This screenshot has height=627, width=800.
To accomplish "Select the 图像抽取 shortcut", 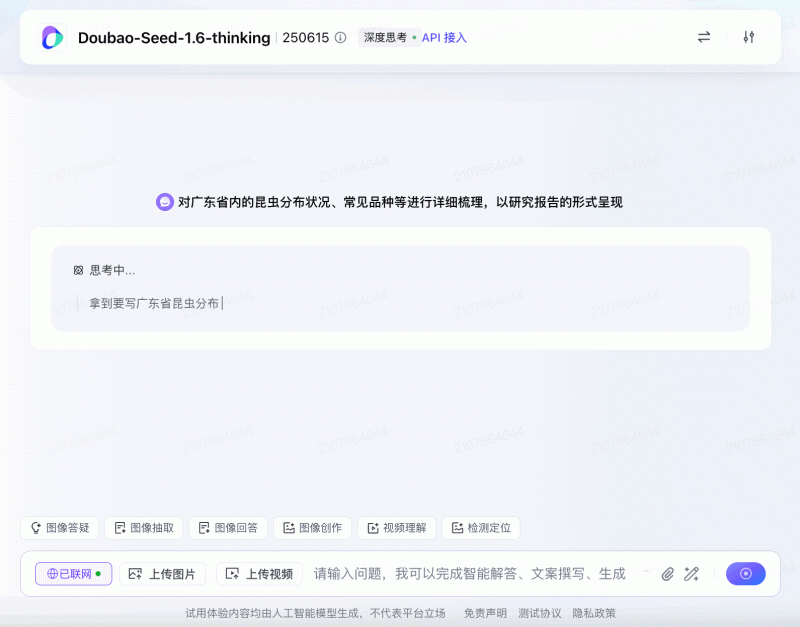I will [144, 528].
